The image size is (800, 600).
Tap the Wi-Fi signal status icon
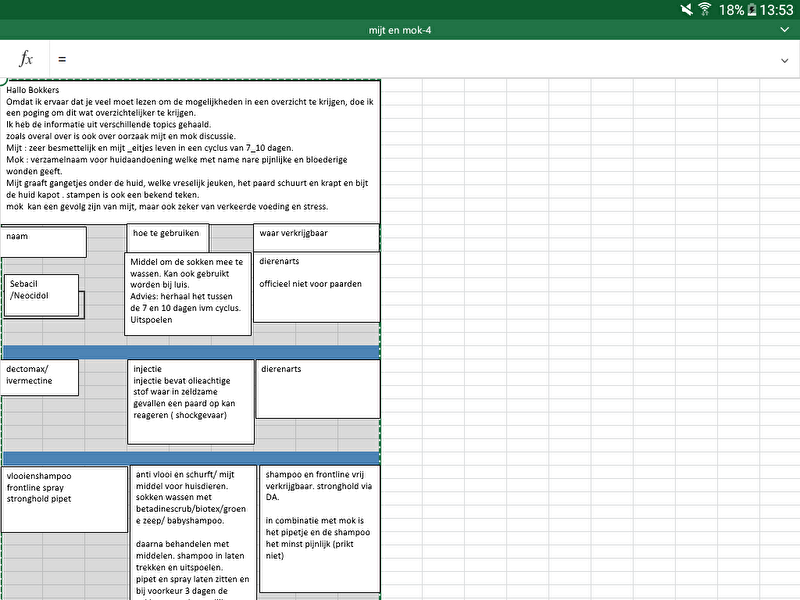705,9
